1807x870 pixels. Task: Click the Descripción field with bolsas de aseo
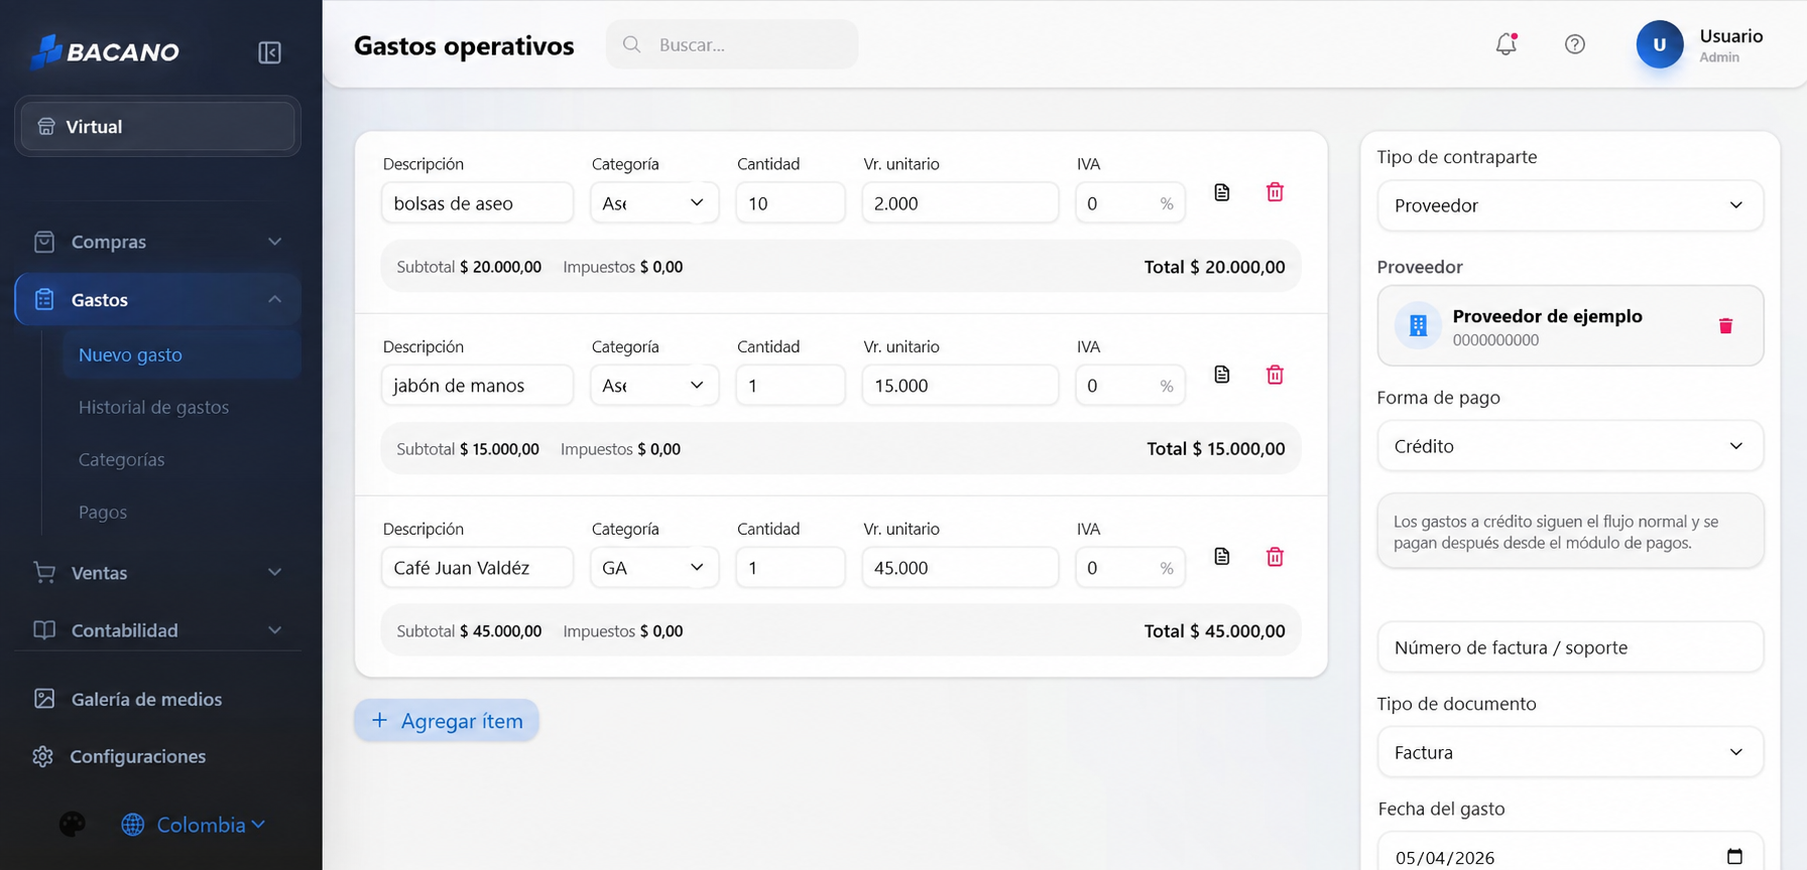477,203
